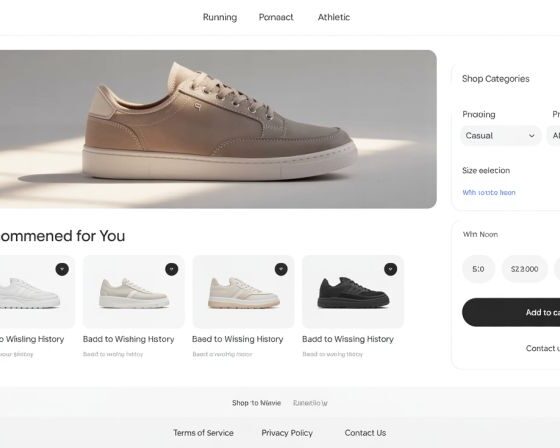Viewport: 560px width, 448px height.
Task: Open the Privacy Policy footer link
Action: coord(287,433)
